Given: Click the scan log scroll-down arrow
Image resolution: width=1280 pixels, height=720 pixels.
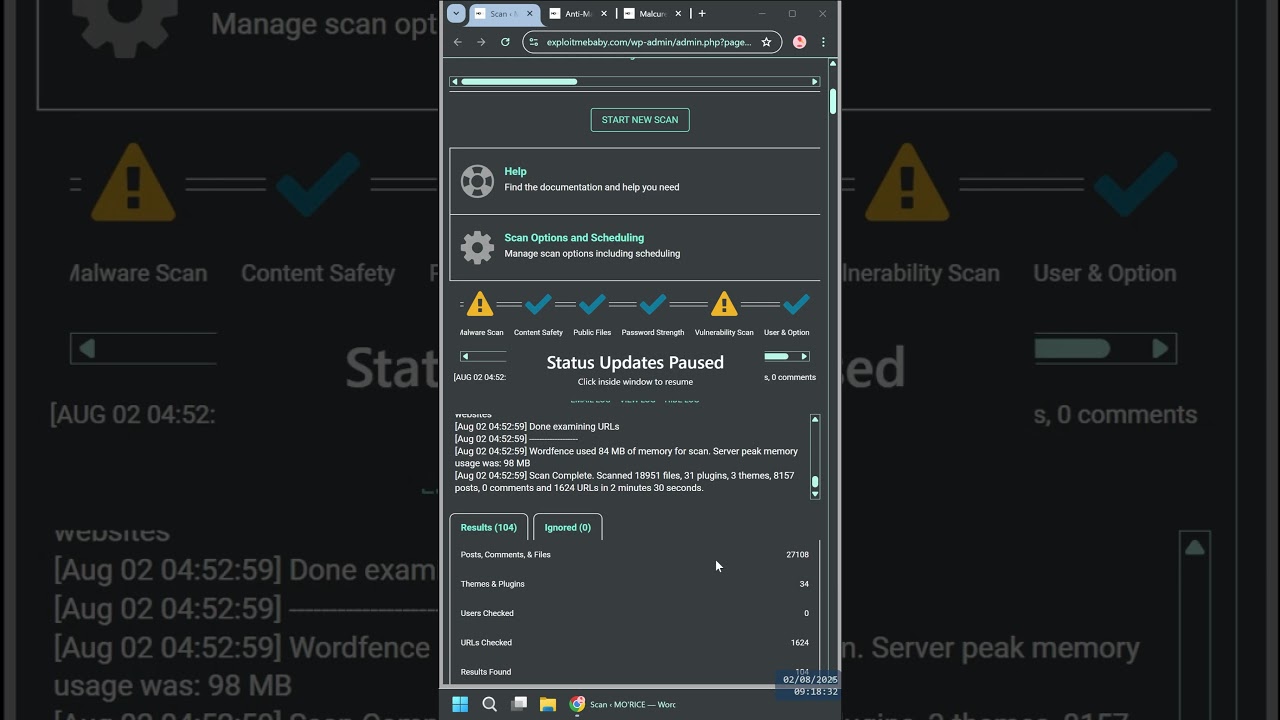Looking at the screenshot, I should [x=815, y=494].
